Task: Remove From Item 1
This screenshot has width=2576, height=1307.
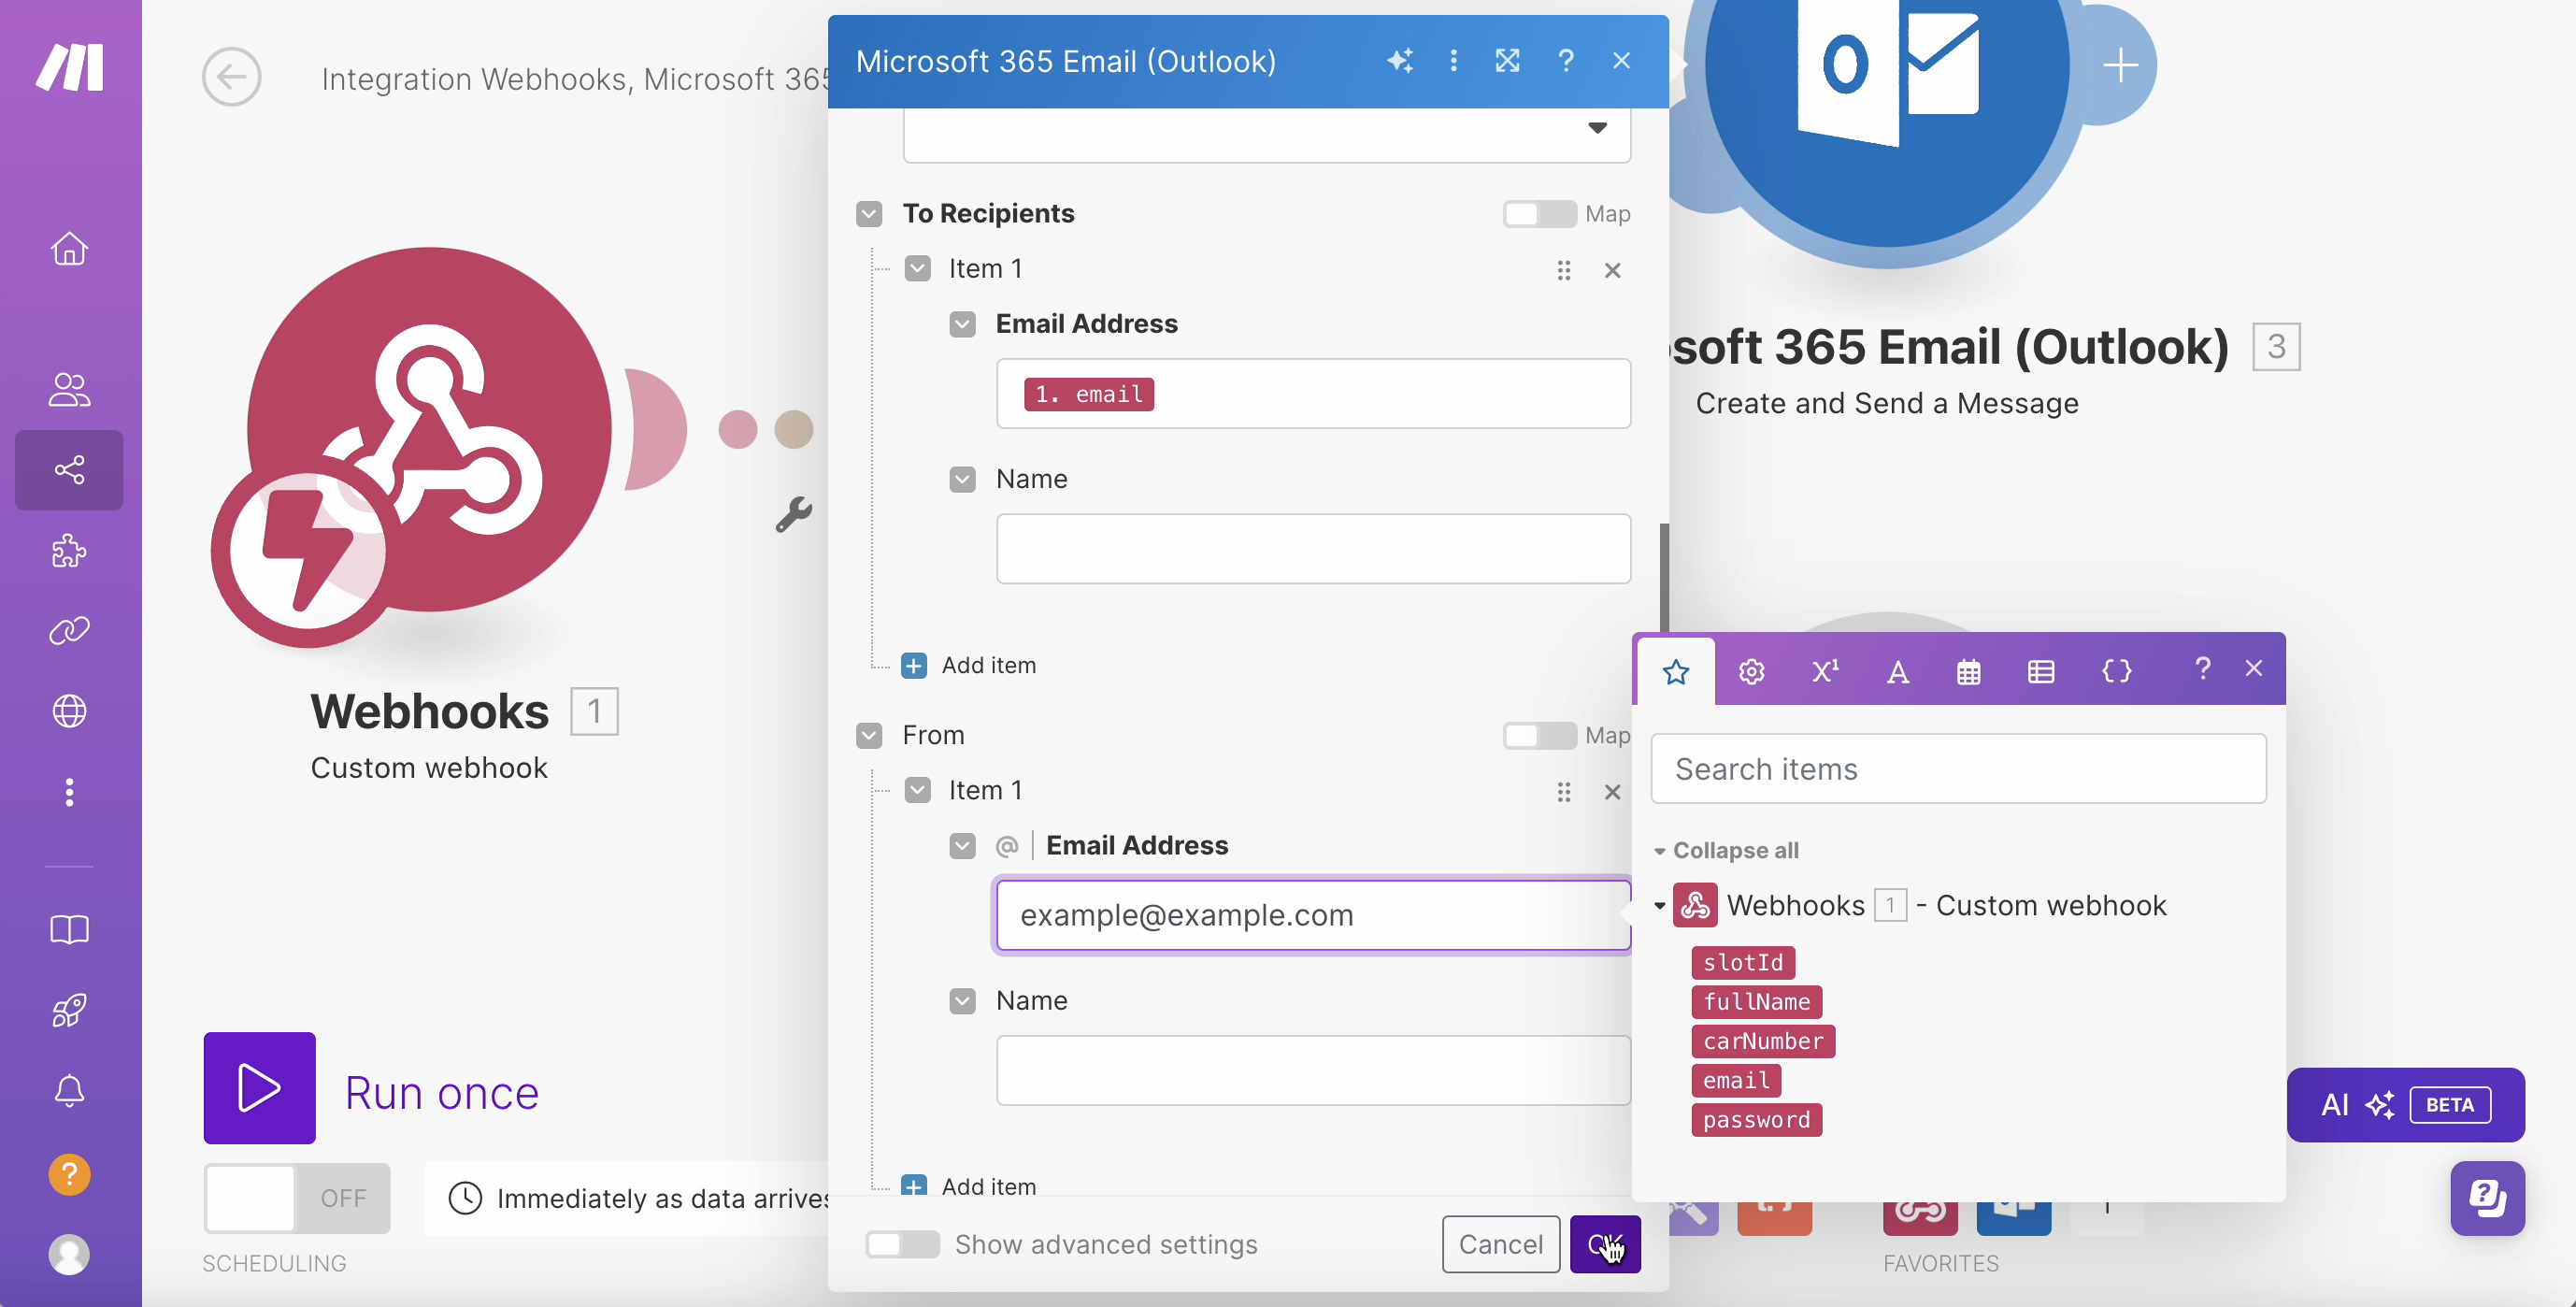Action: click(x=1612, y=792)
